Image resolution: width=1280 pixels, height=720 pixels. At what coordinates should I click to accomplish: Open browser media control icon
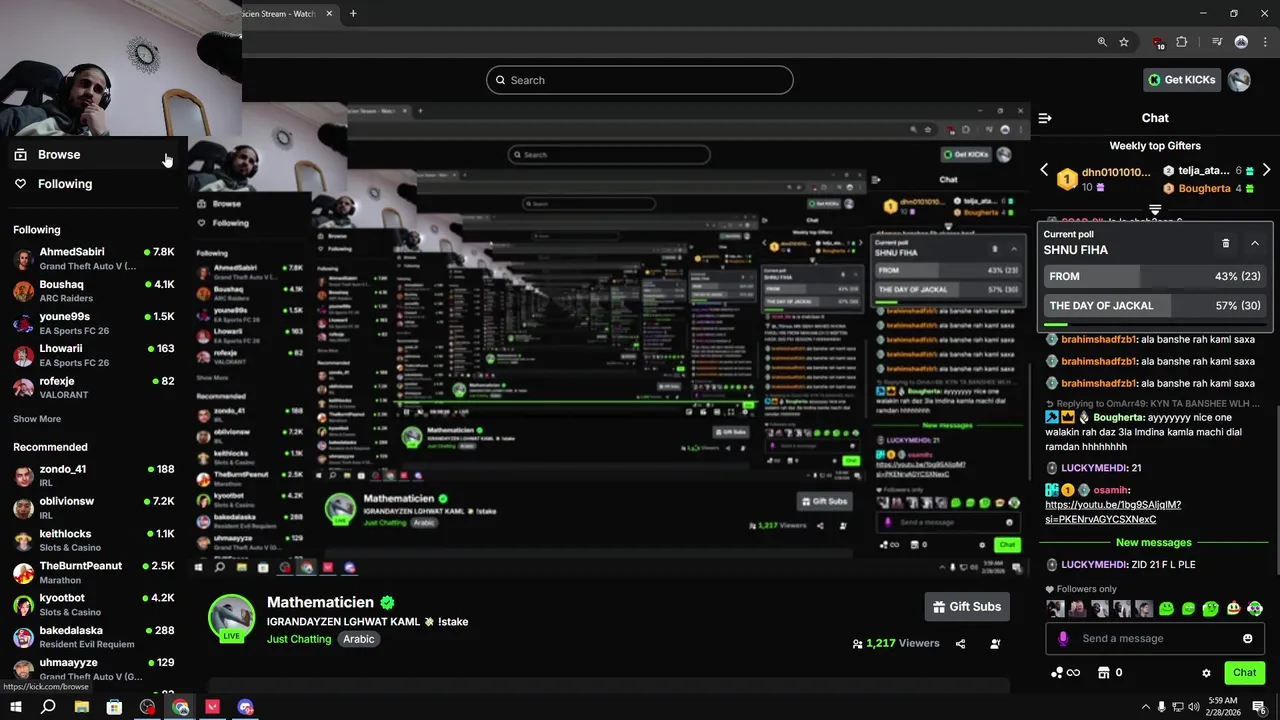point(1217,42)
